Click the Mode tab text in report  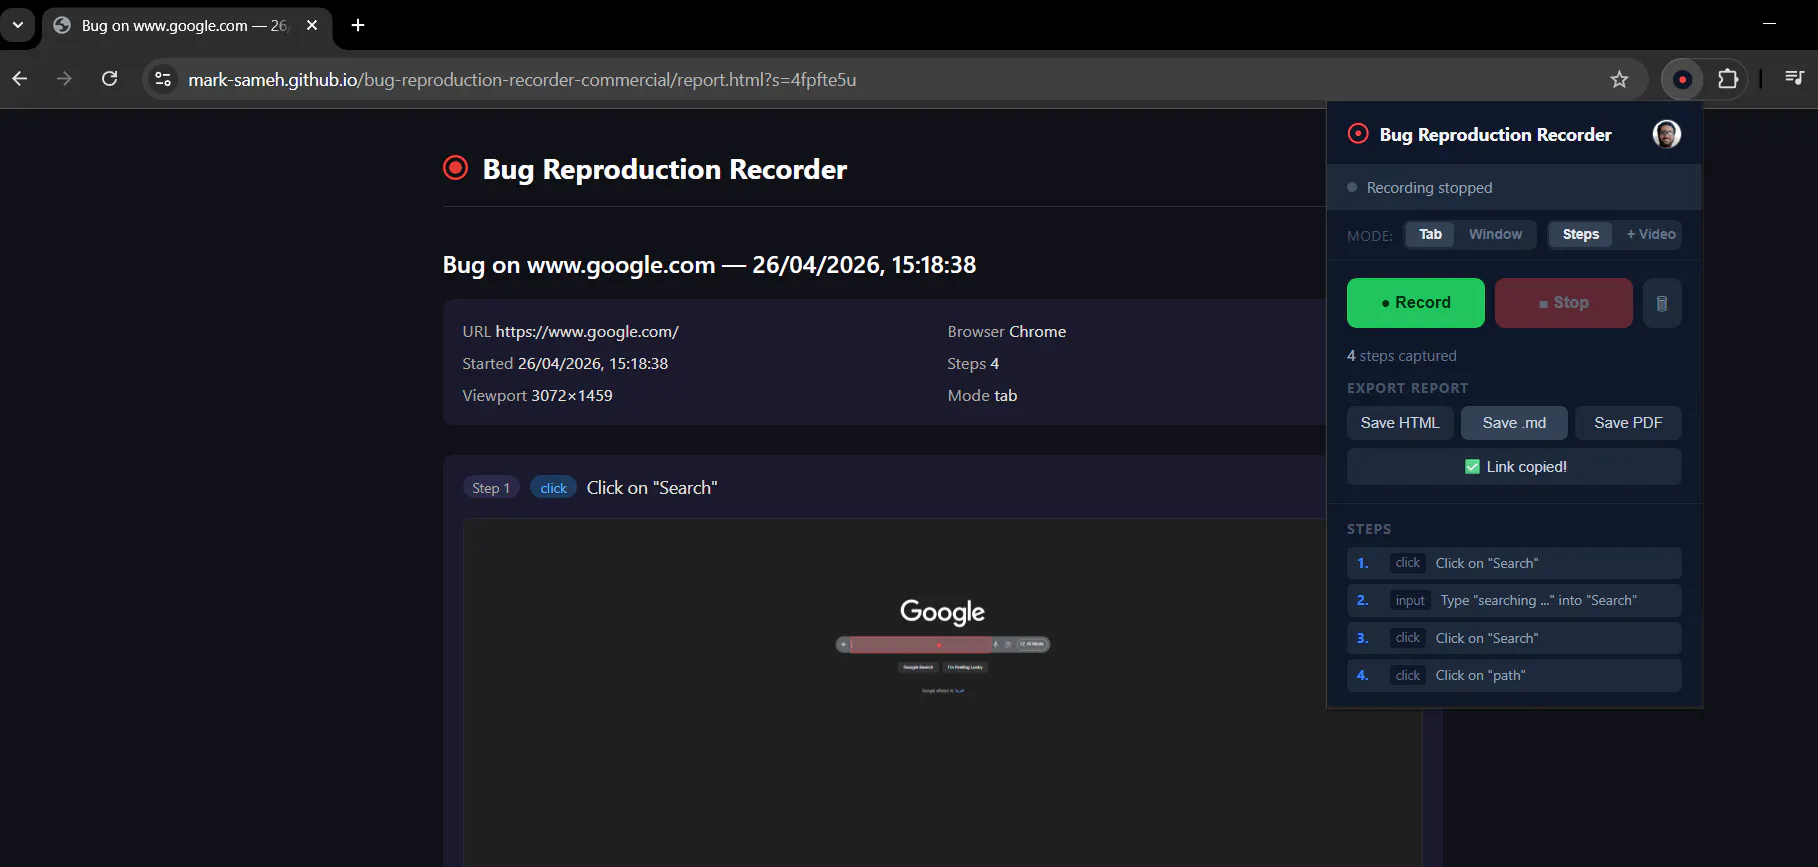982,396
